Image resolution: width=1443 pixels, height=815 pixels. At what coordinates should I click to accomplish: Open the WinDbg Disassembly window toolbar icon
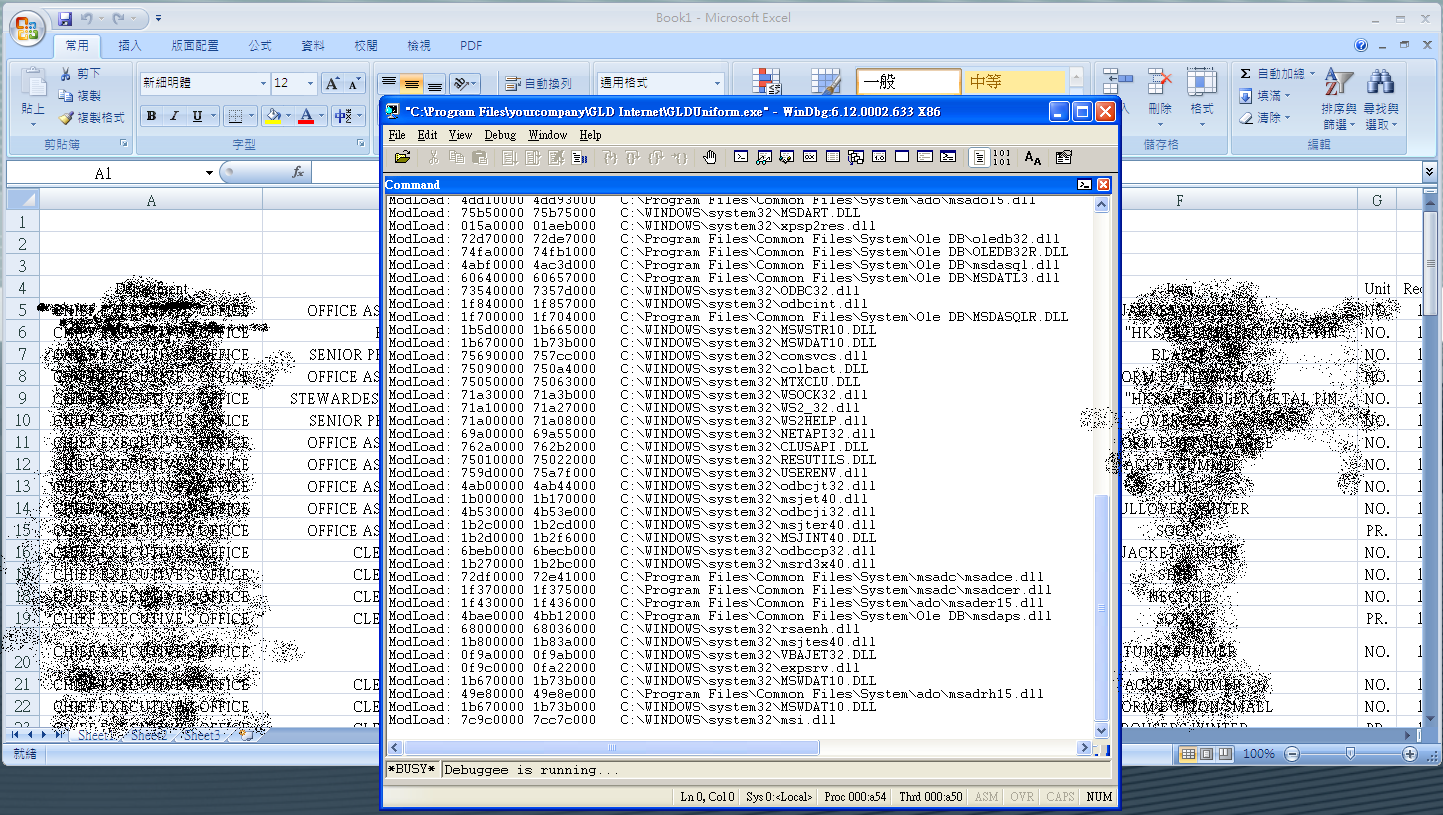pos(879,157)
